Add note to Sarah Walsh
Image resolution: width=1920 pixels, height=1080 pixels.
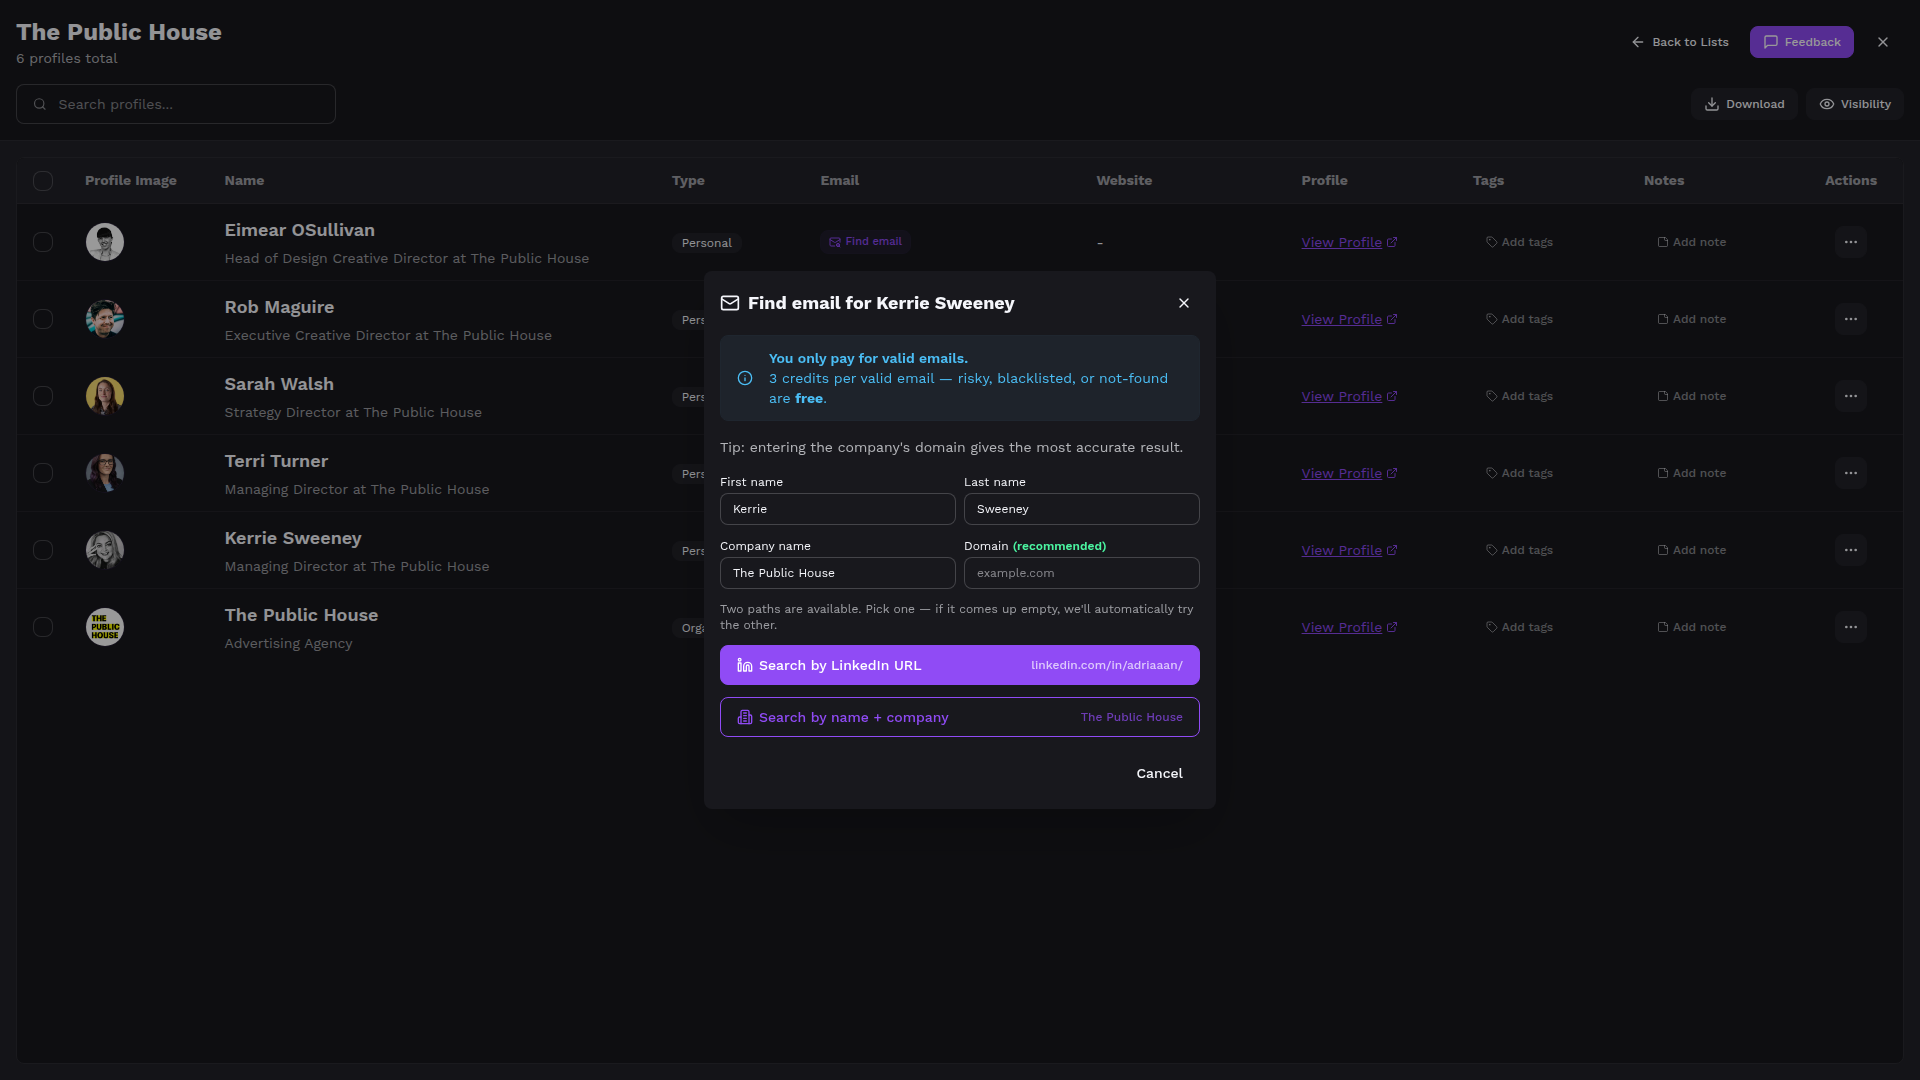[x=1691, y=396]
